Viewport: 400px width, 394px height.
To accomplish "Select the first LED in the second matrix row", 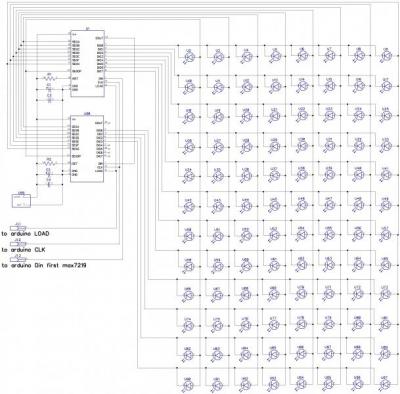I will (x=189, y=87).
